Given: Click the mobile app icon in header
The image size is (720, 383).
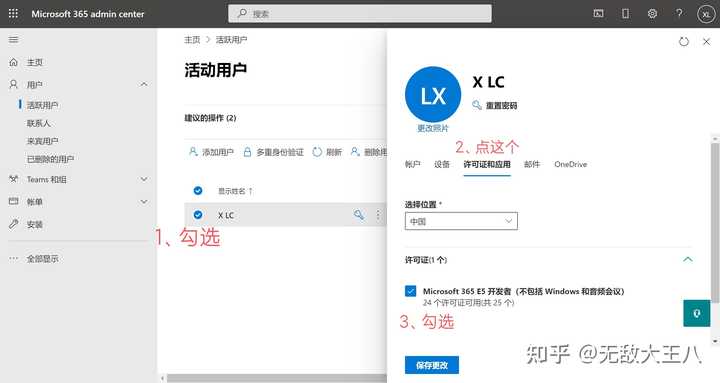Looking at the screenshot, I should click(625, 14).
